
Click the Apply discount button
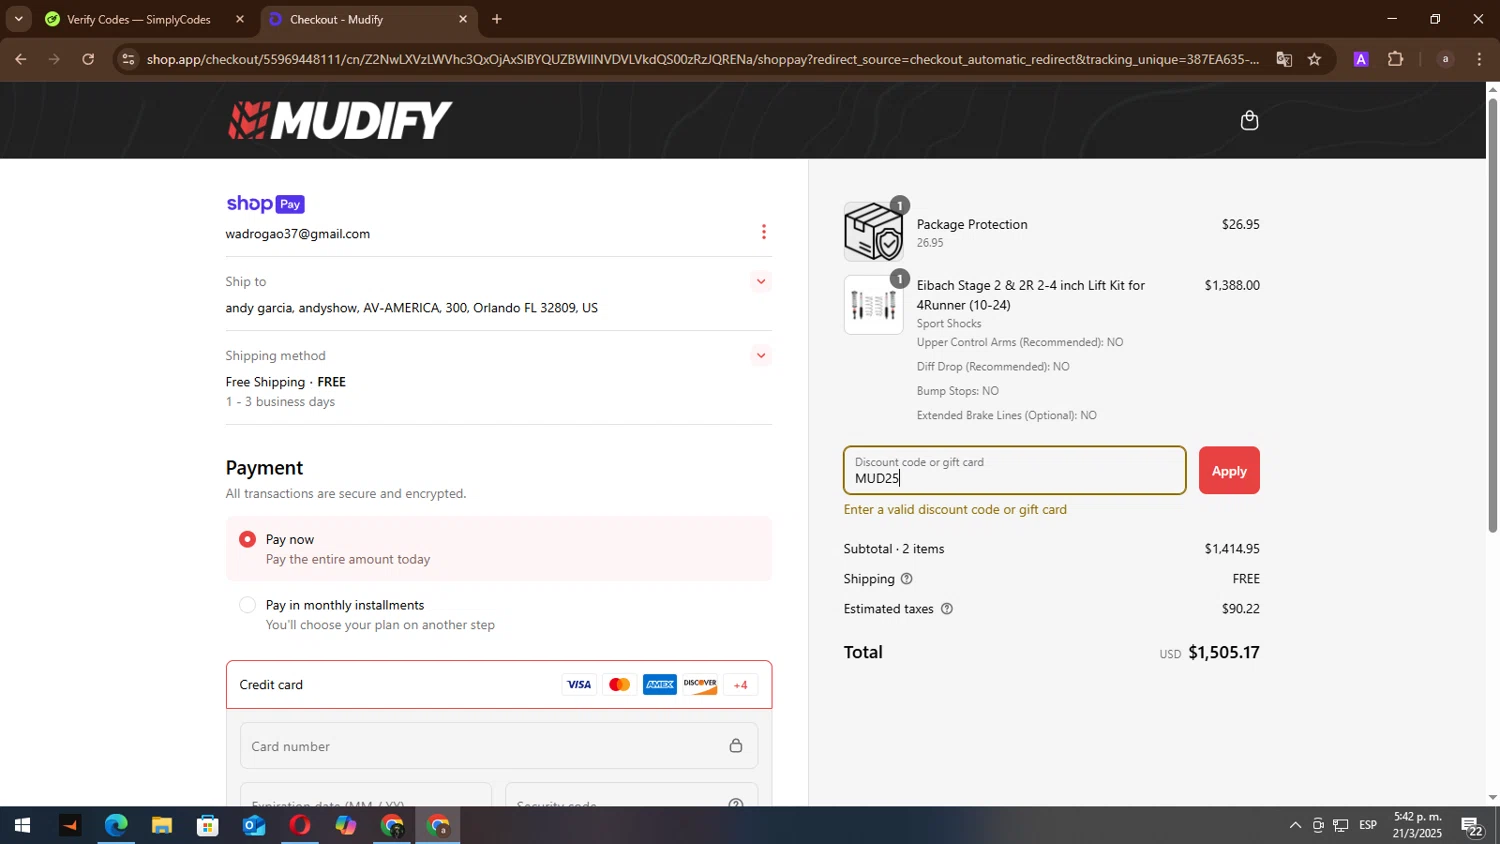point(1229,471)
